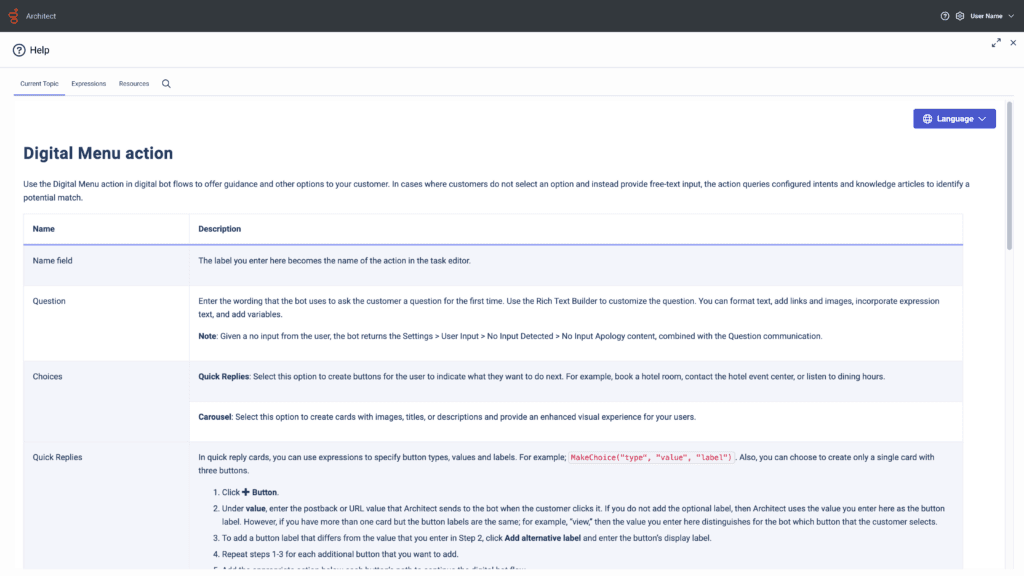Click the globe icon on Language button

927,119
